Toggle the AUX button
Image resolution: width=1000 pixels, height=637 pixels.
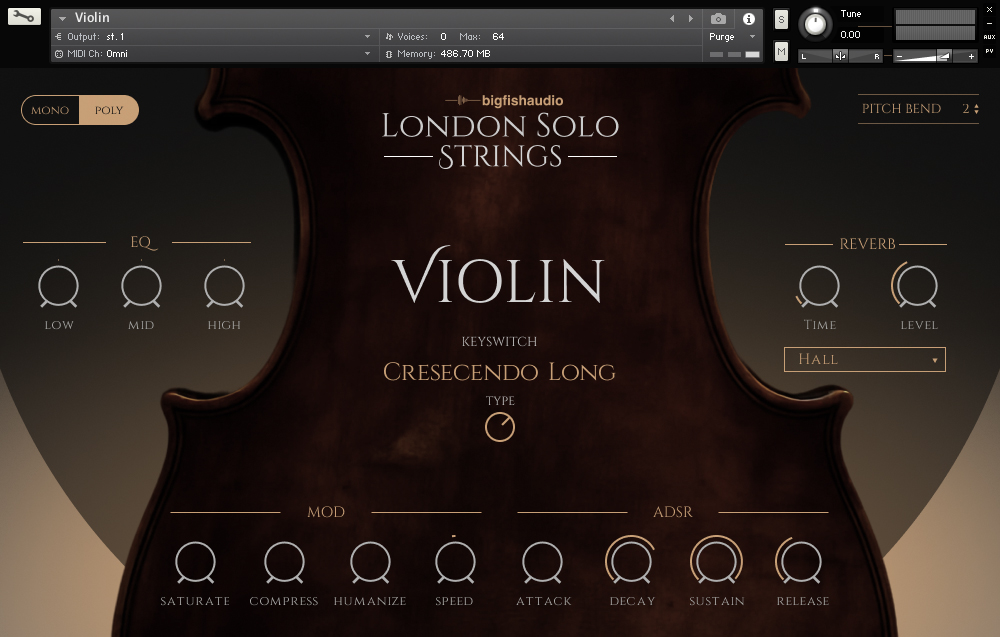989,37
